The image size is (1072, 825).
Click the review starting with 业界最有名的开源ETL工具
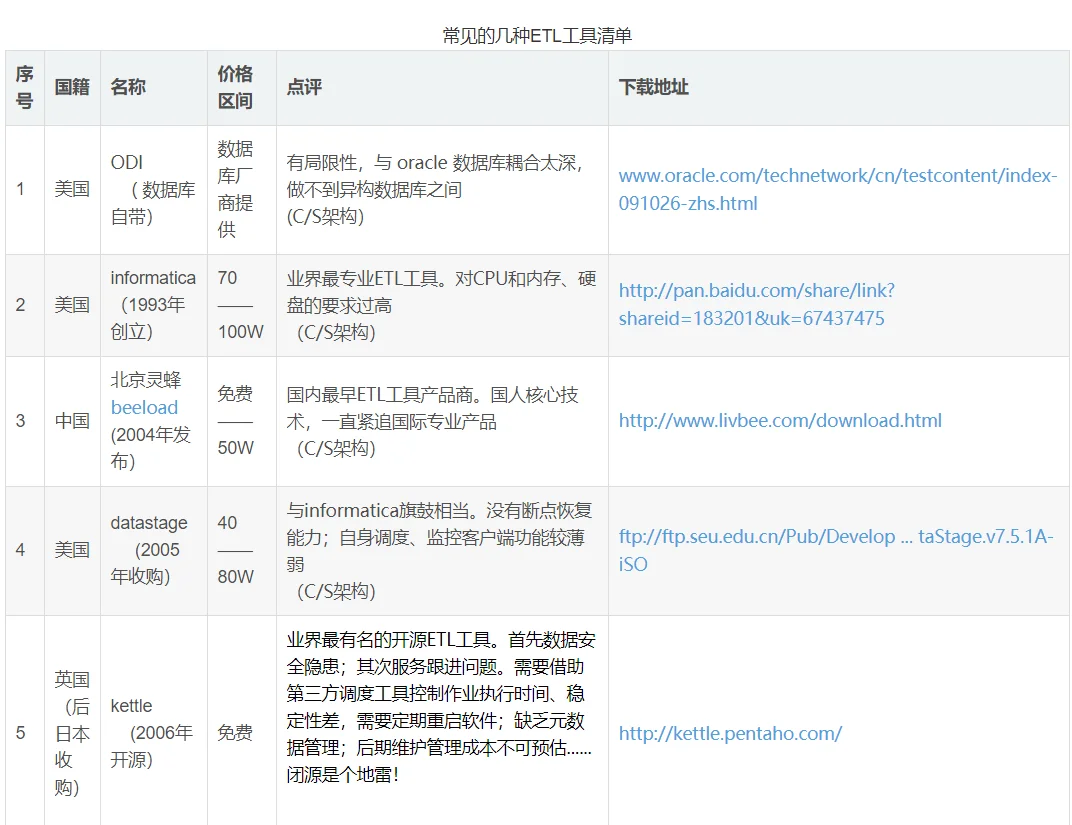[x=442, y=707]
